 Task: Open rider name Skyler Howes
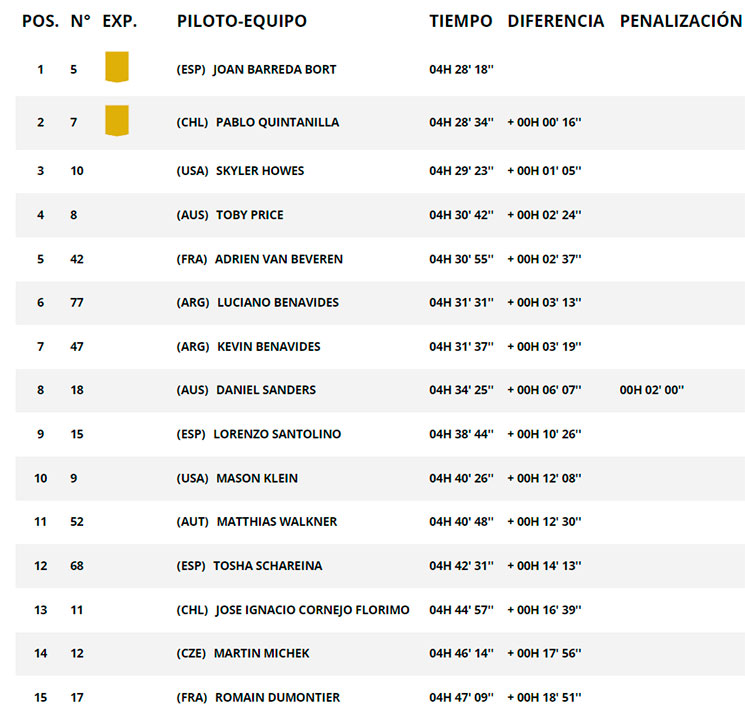pyautogui.click(x=260, y=171)
